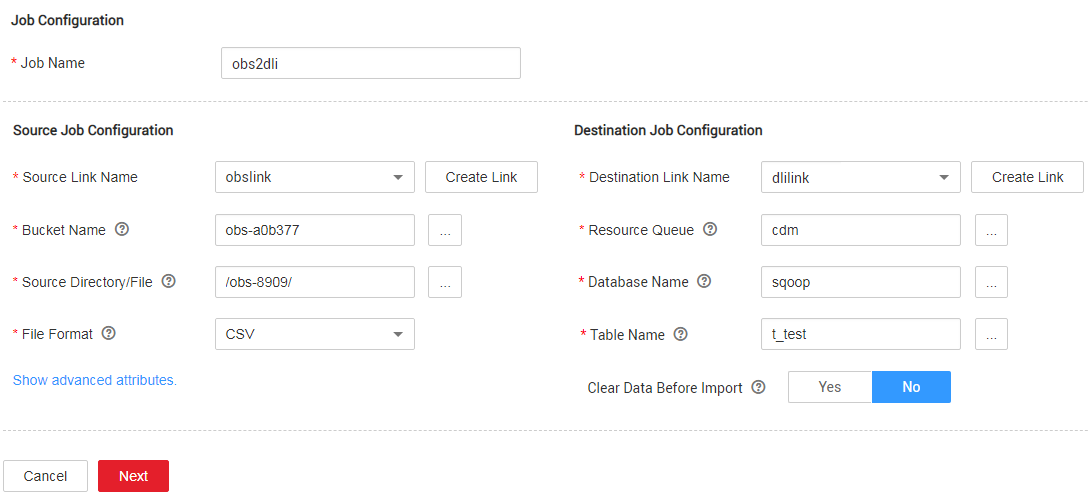Select Yes for Clear Data Before Import
Screen dimensions: 1088x495
point(830,387)
